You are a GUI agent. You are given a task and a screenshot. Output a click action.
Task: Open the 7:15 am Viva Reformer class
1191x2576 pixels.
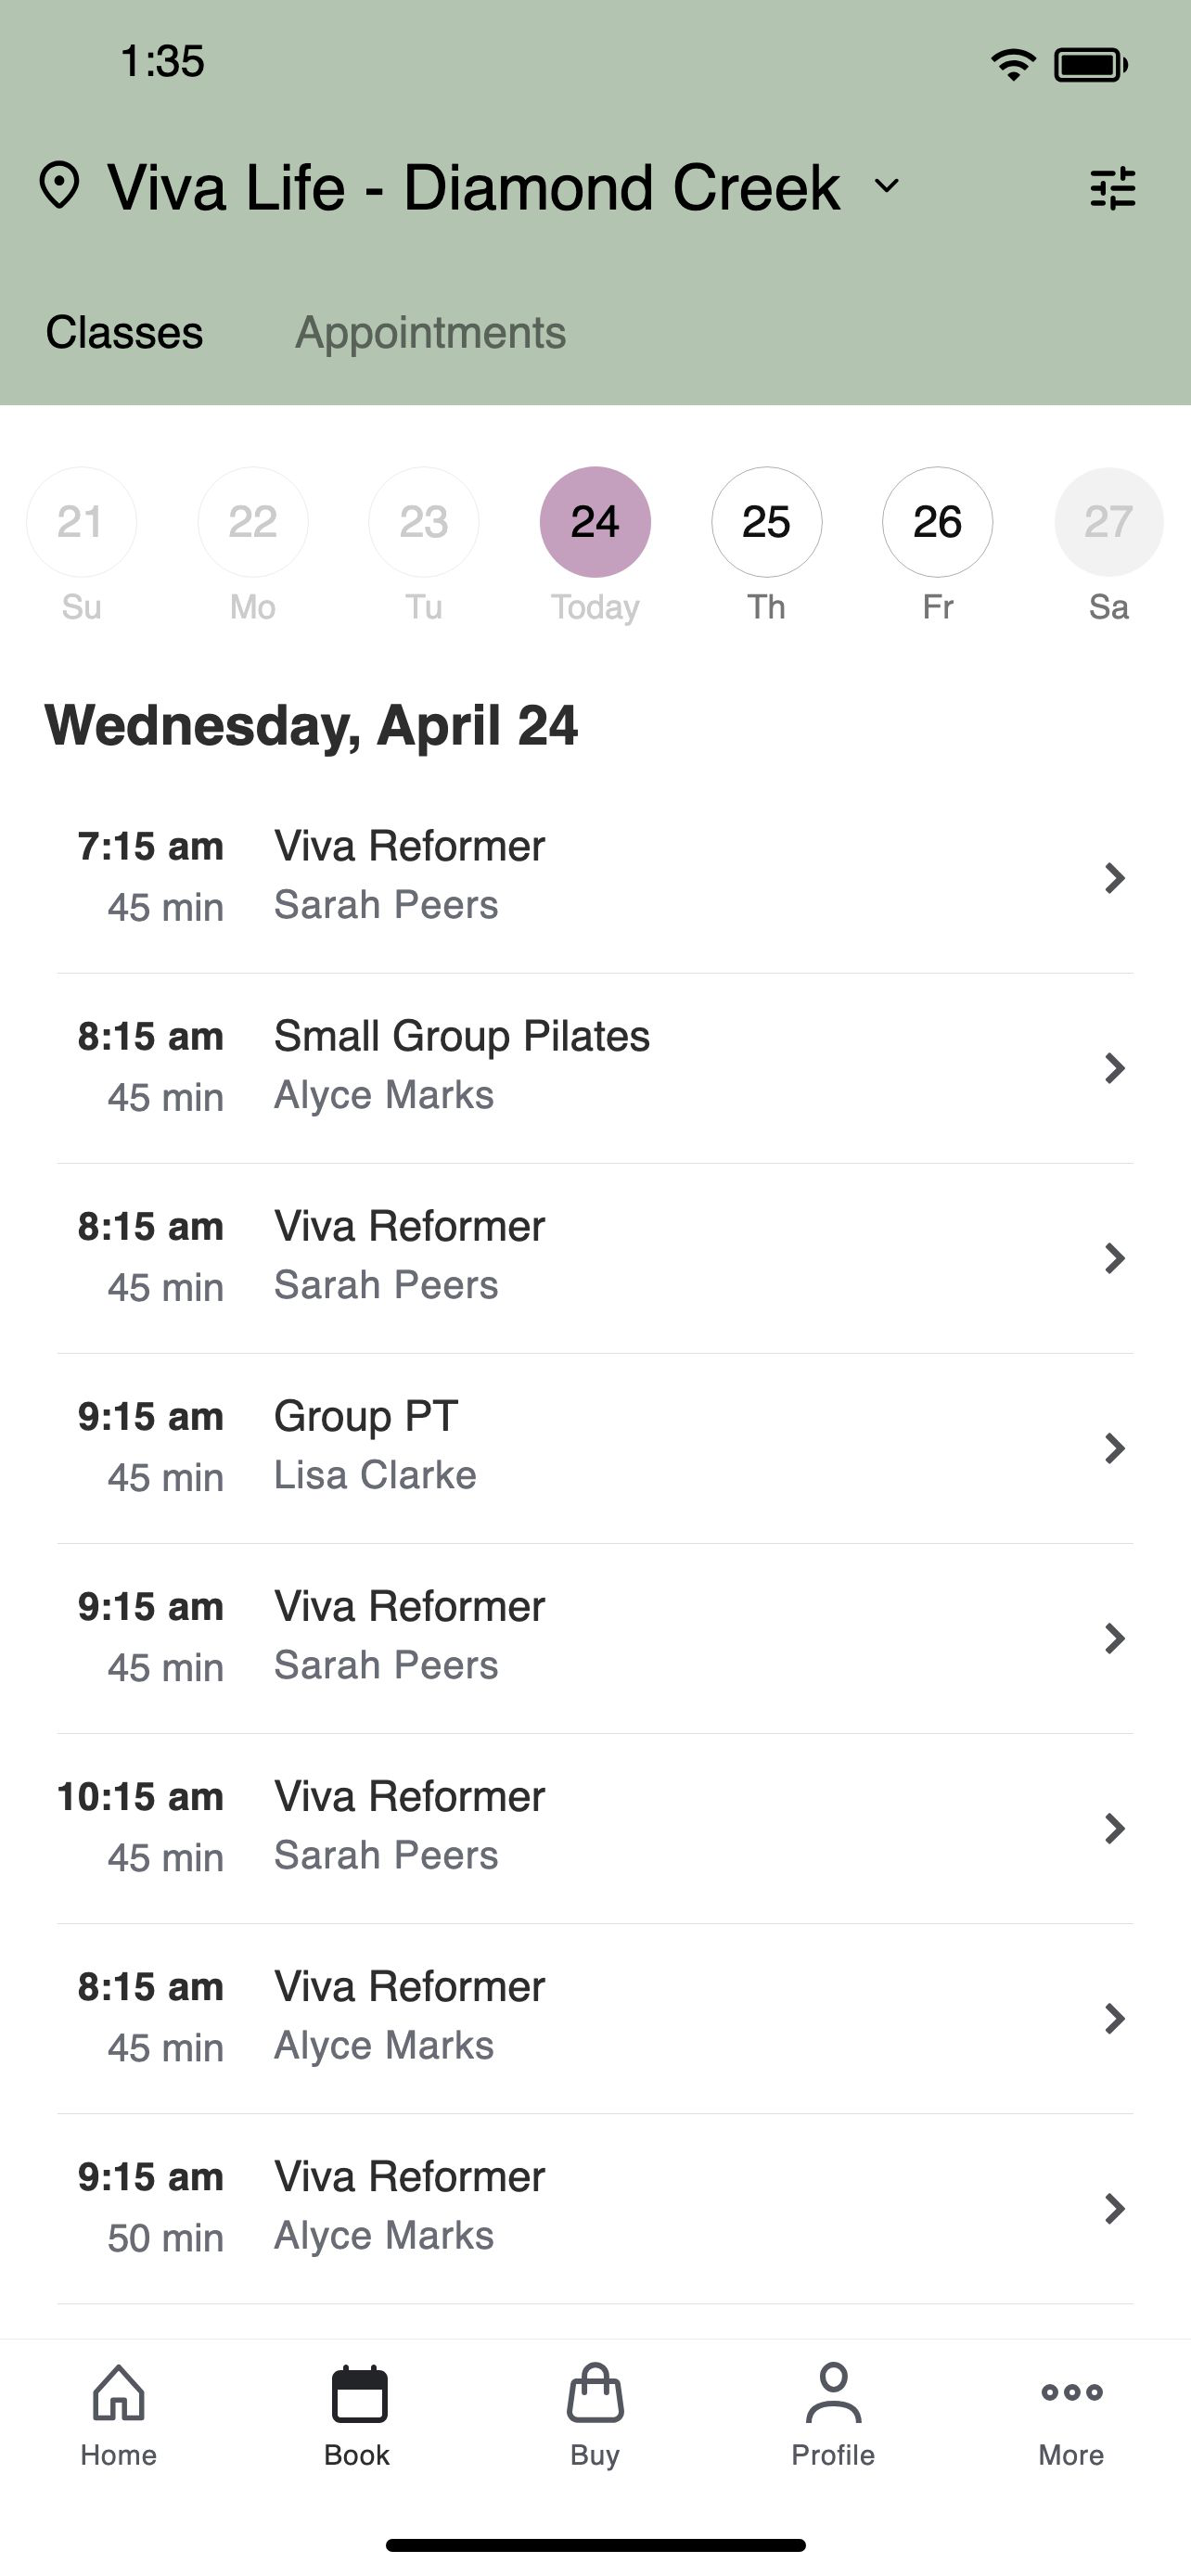click(x=595, y=877)
